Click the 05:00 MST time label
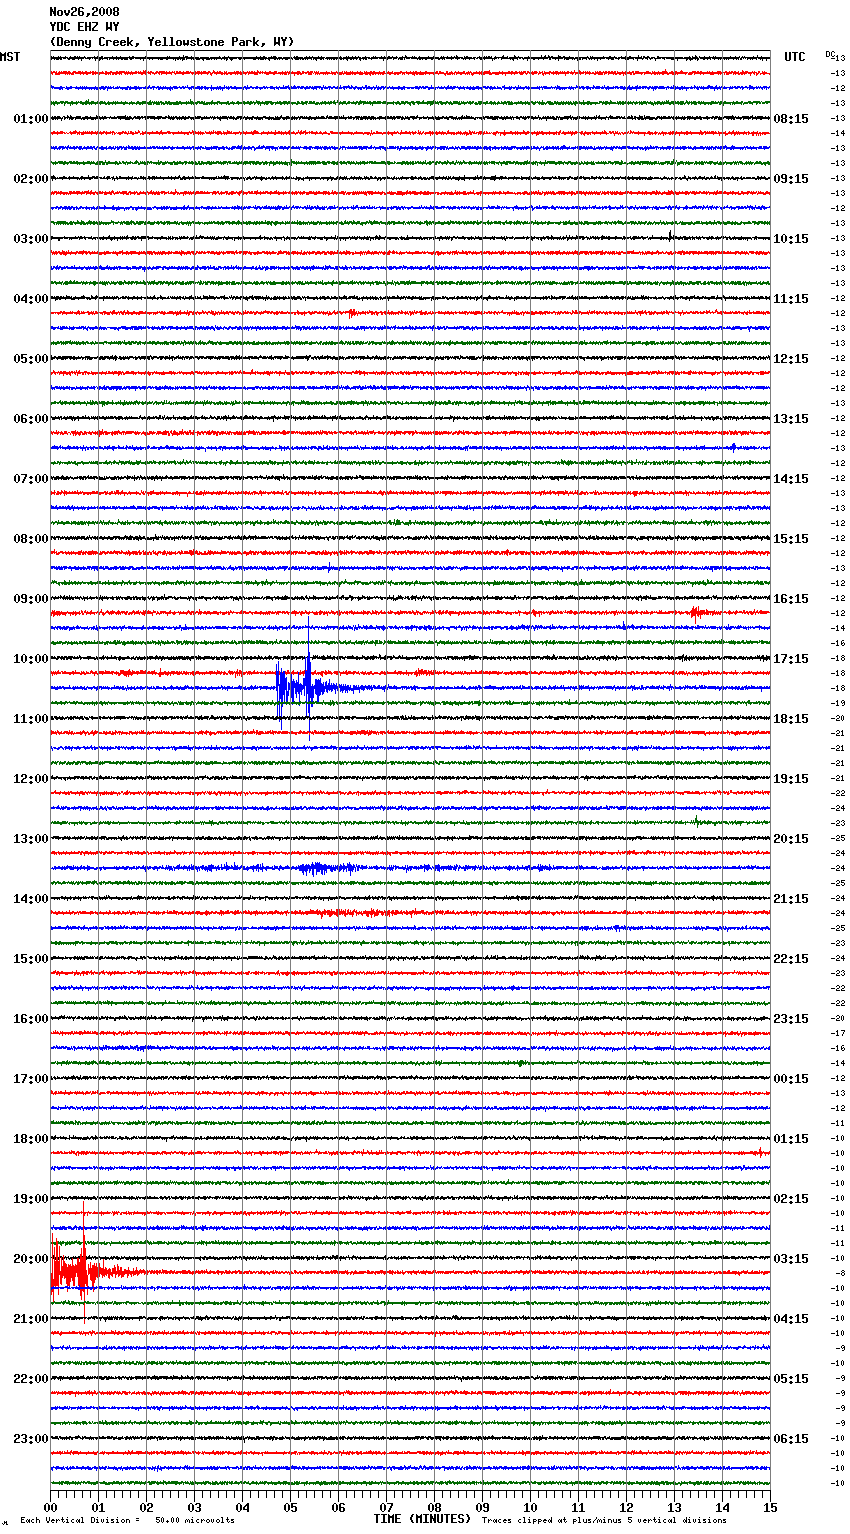This screenshot has height=1534, width=850. [30, 359]
